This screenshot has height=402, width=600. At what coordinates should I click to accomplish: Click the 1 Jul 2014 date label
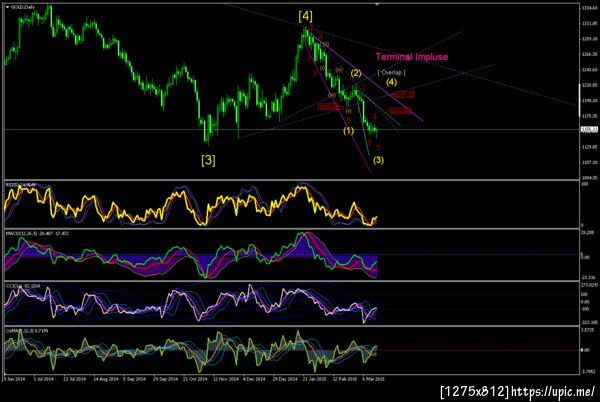pos(44,379)
